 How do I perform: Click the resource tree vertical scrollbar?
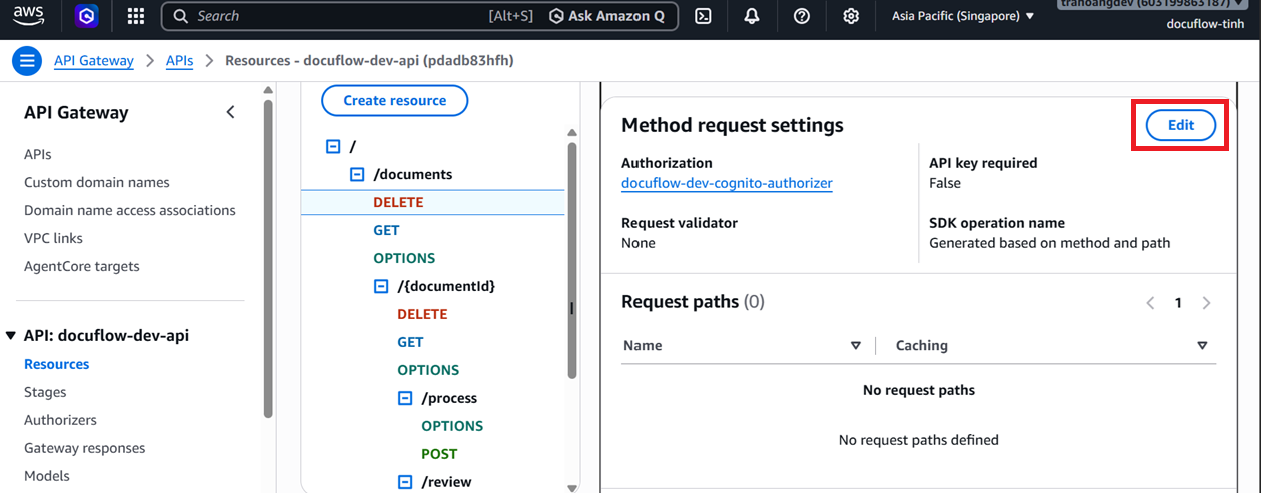[572, 260]
